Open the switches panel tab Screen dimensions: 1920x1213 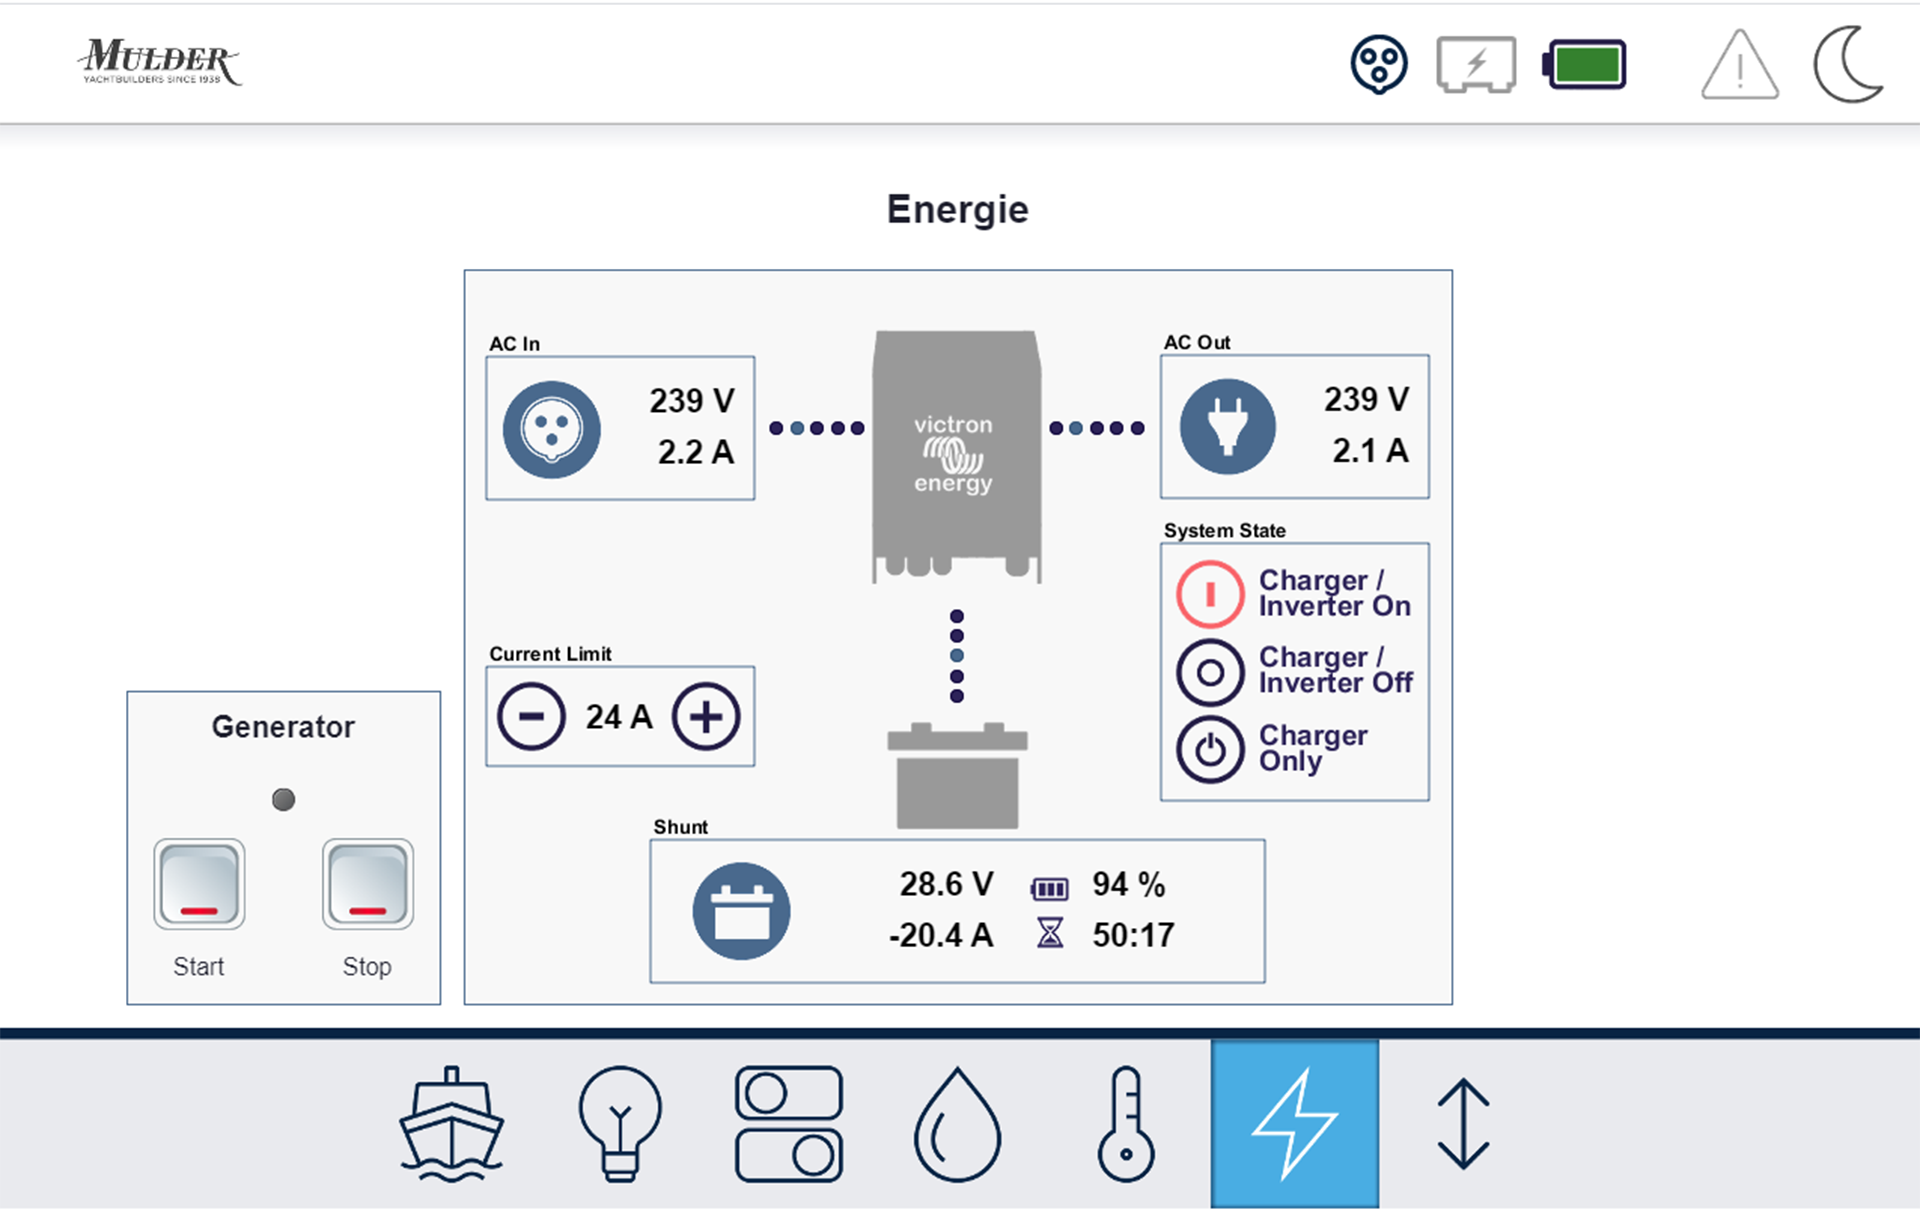(x=789, y=1123)
